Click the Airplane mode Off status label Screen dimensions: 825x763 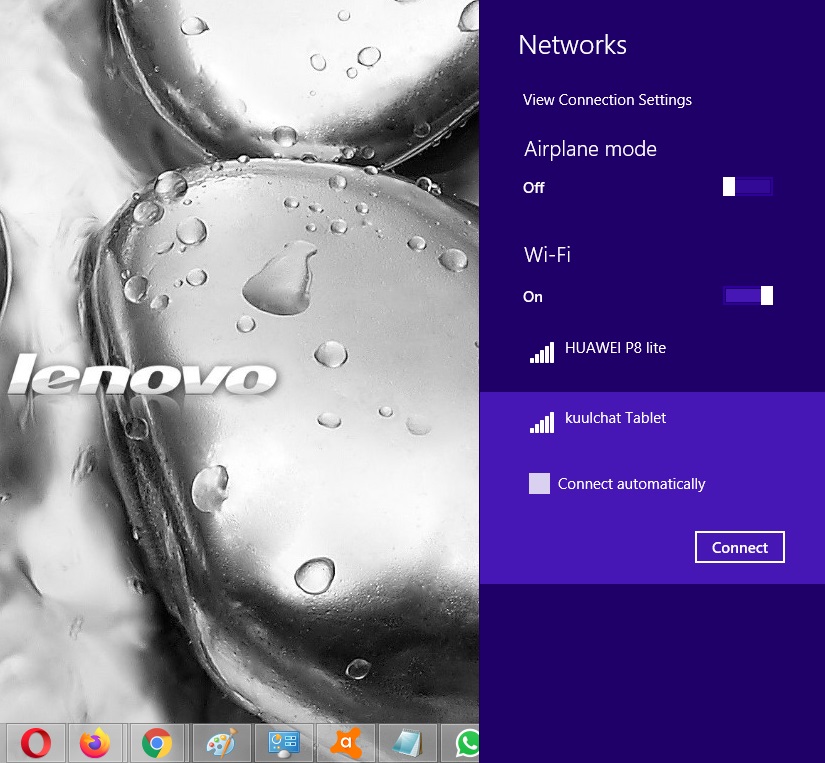click(534, 188)
